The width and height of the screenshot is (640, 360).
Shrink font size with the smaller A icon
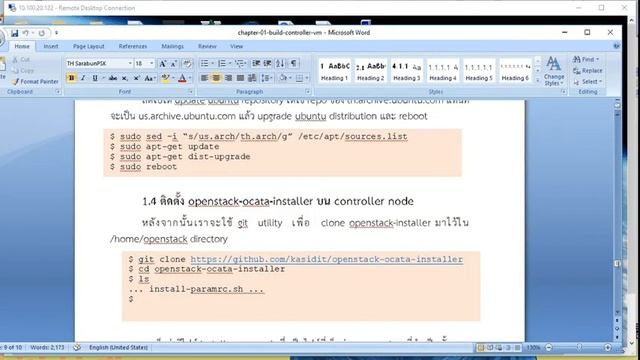(x=173, y=63)
